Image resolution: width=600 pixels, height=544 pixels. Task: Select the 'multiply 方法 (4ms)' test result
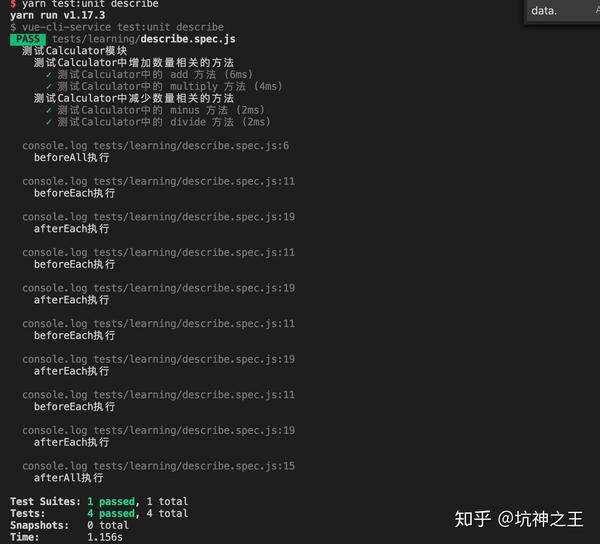pos(226,86)
